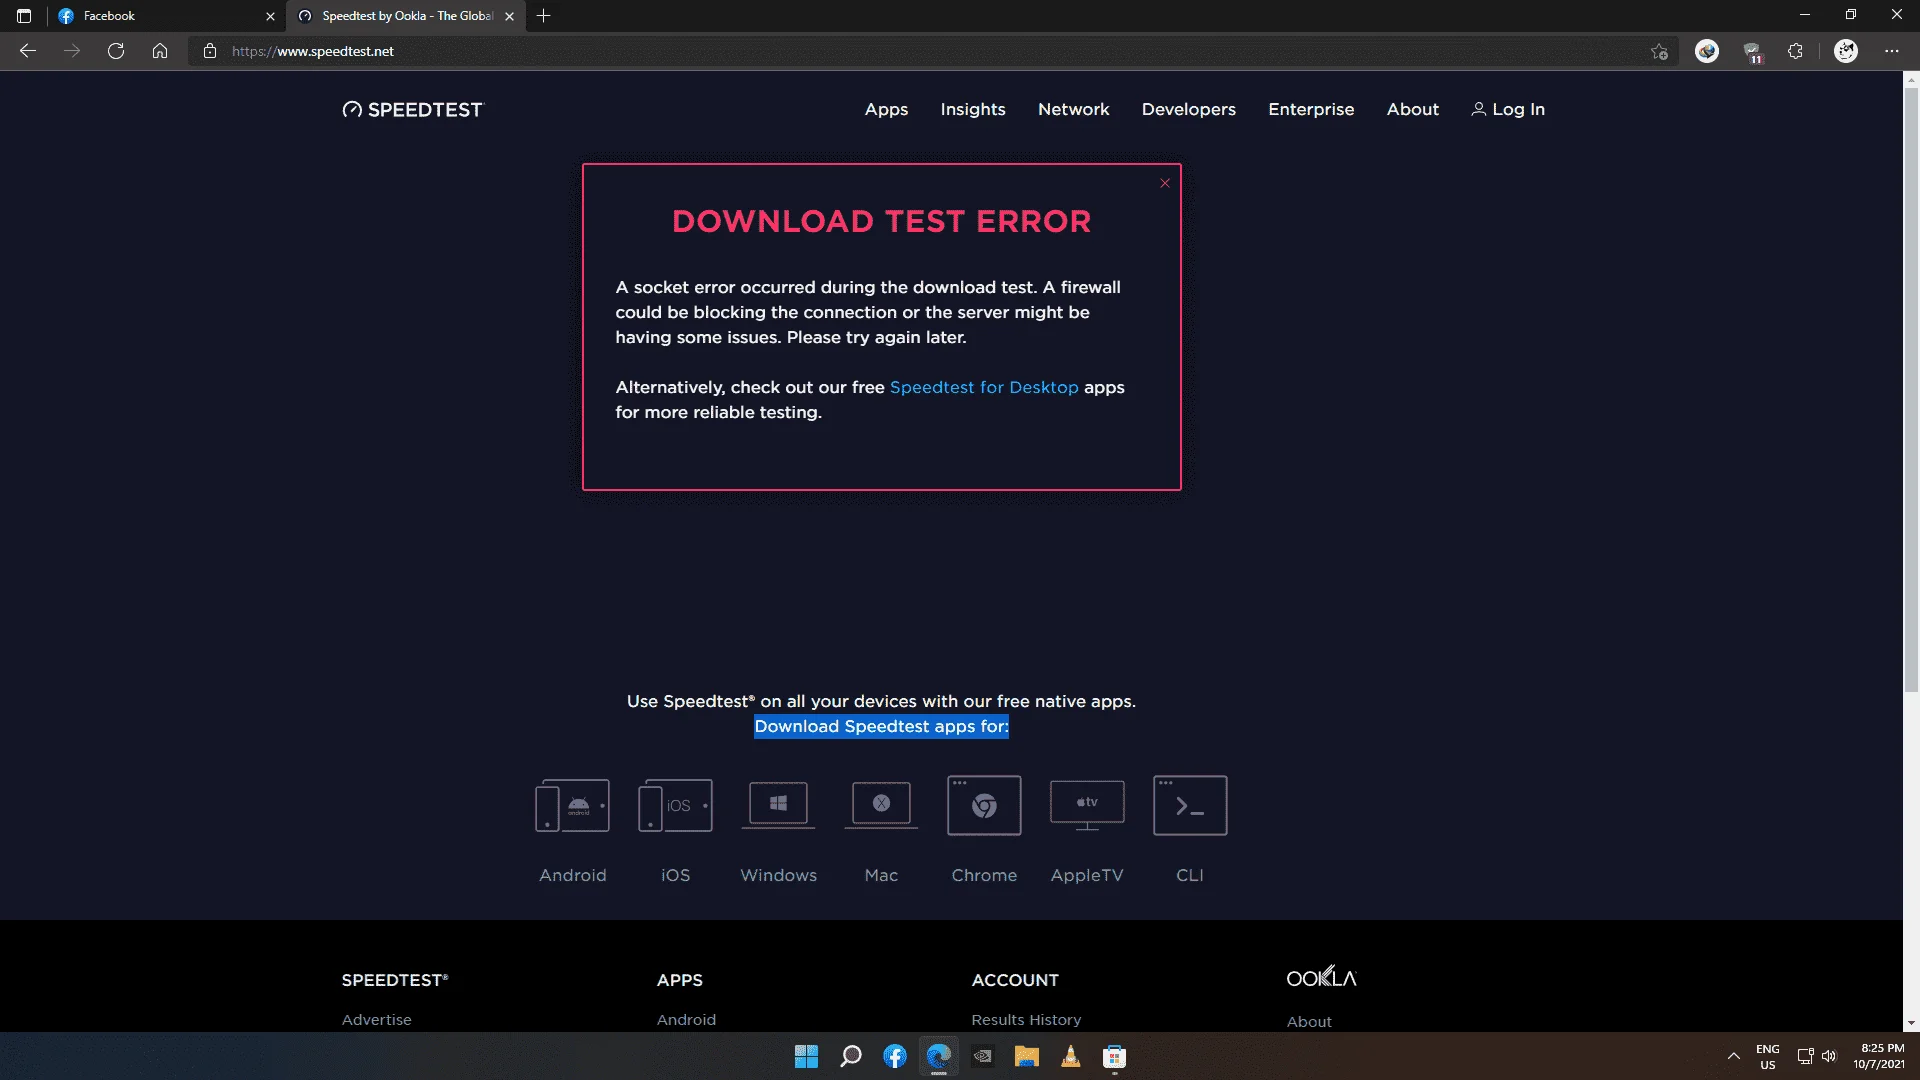Go to browser home page

(160, 51)
